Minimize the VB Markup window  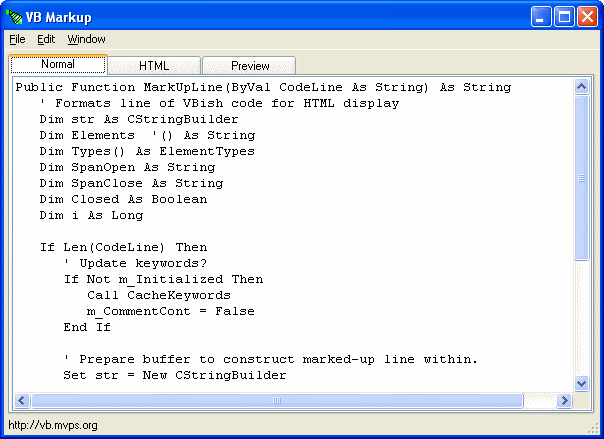click(x=540, y=17)
